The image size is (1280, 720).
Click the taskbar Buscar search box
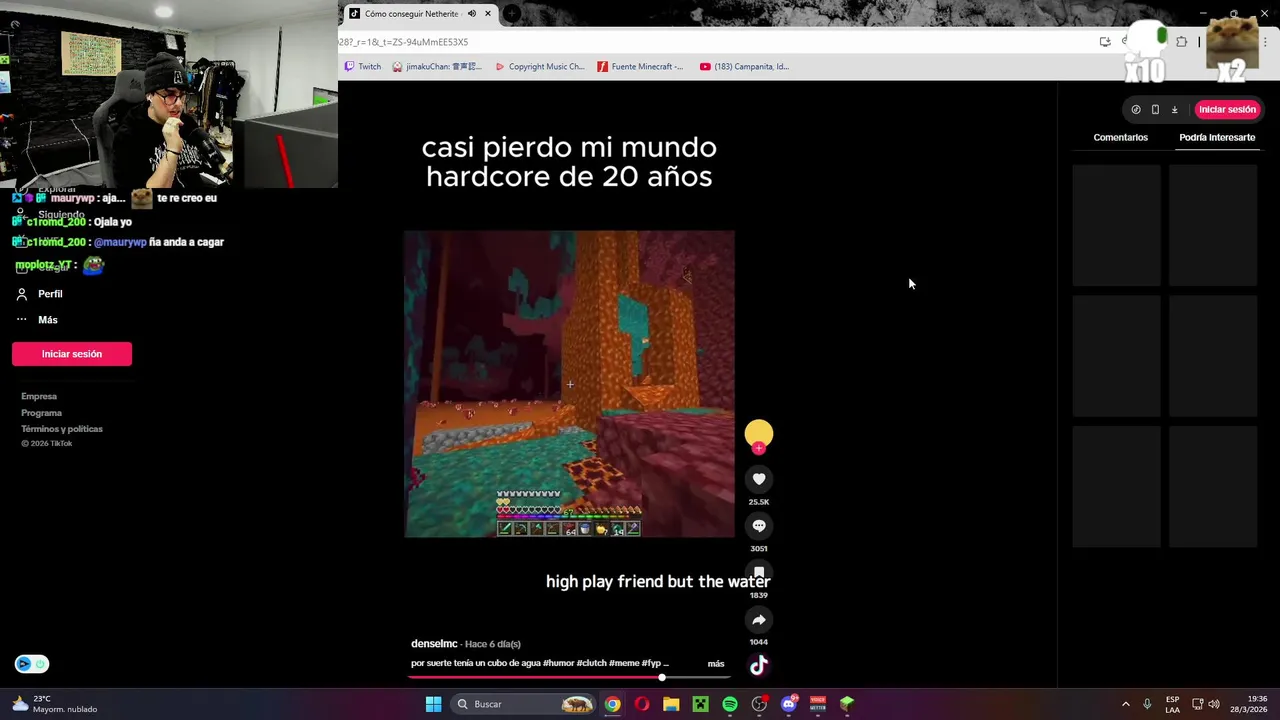[x=521, y=704]
